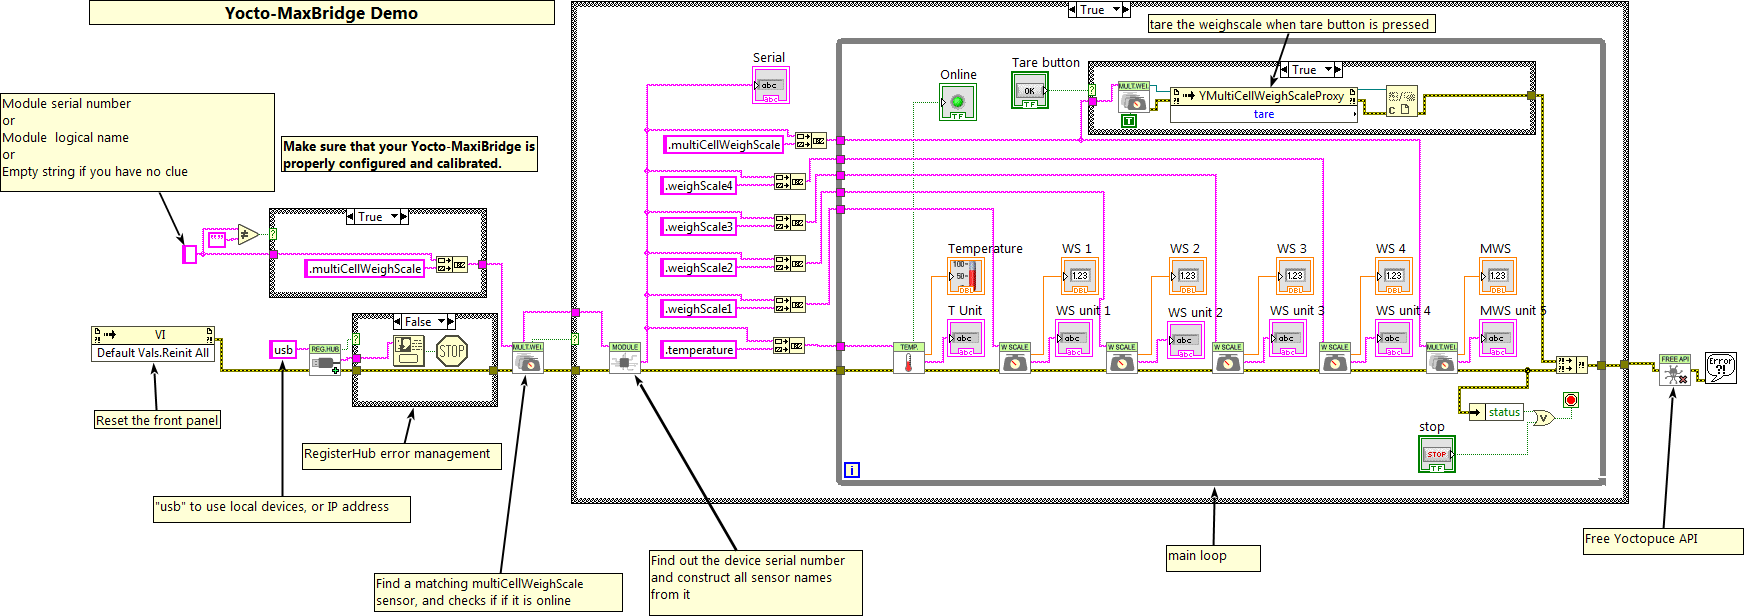Click the TEMP. thermometer VI icon
The height and width of the screenshot is (616, 1744).
pos(908,359)
